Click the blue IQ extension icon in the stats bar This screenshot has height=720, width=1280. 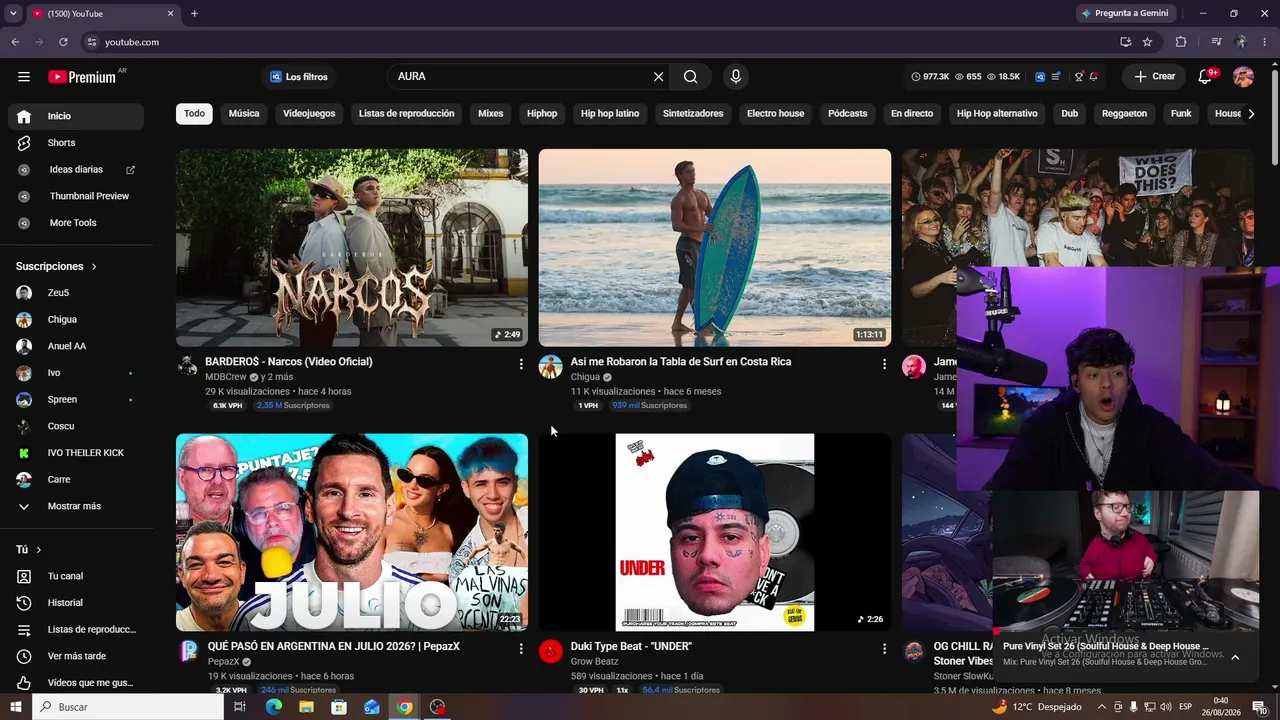(1040, 77)
